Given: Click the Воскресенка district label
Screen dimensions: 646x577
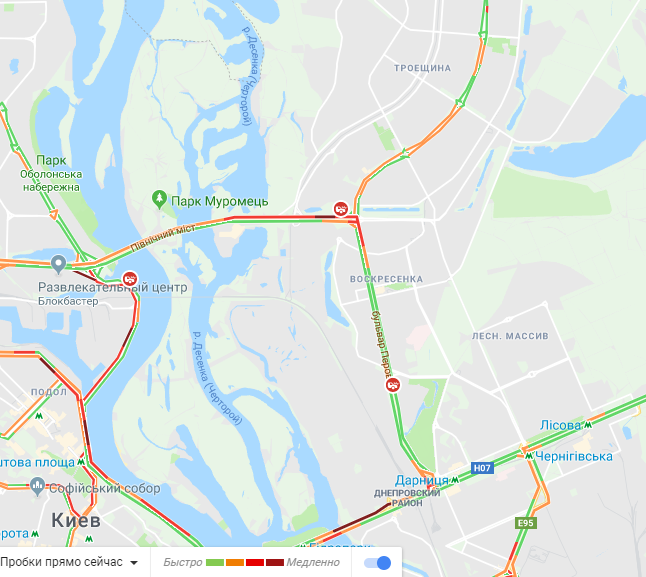Looking at the screenshot, I should 386,279.
